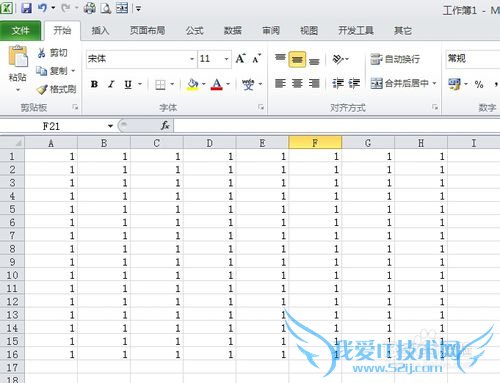Apply the red font color
Screen dimensions: 500x383
pos(217,84)
